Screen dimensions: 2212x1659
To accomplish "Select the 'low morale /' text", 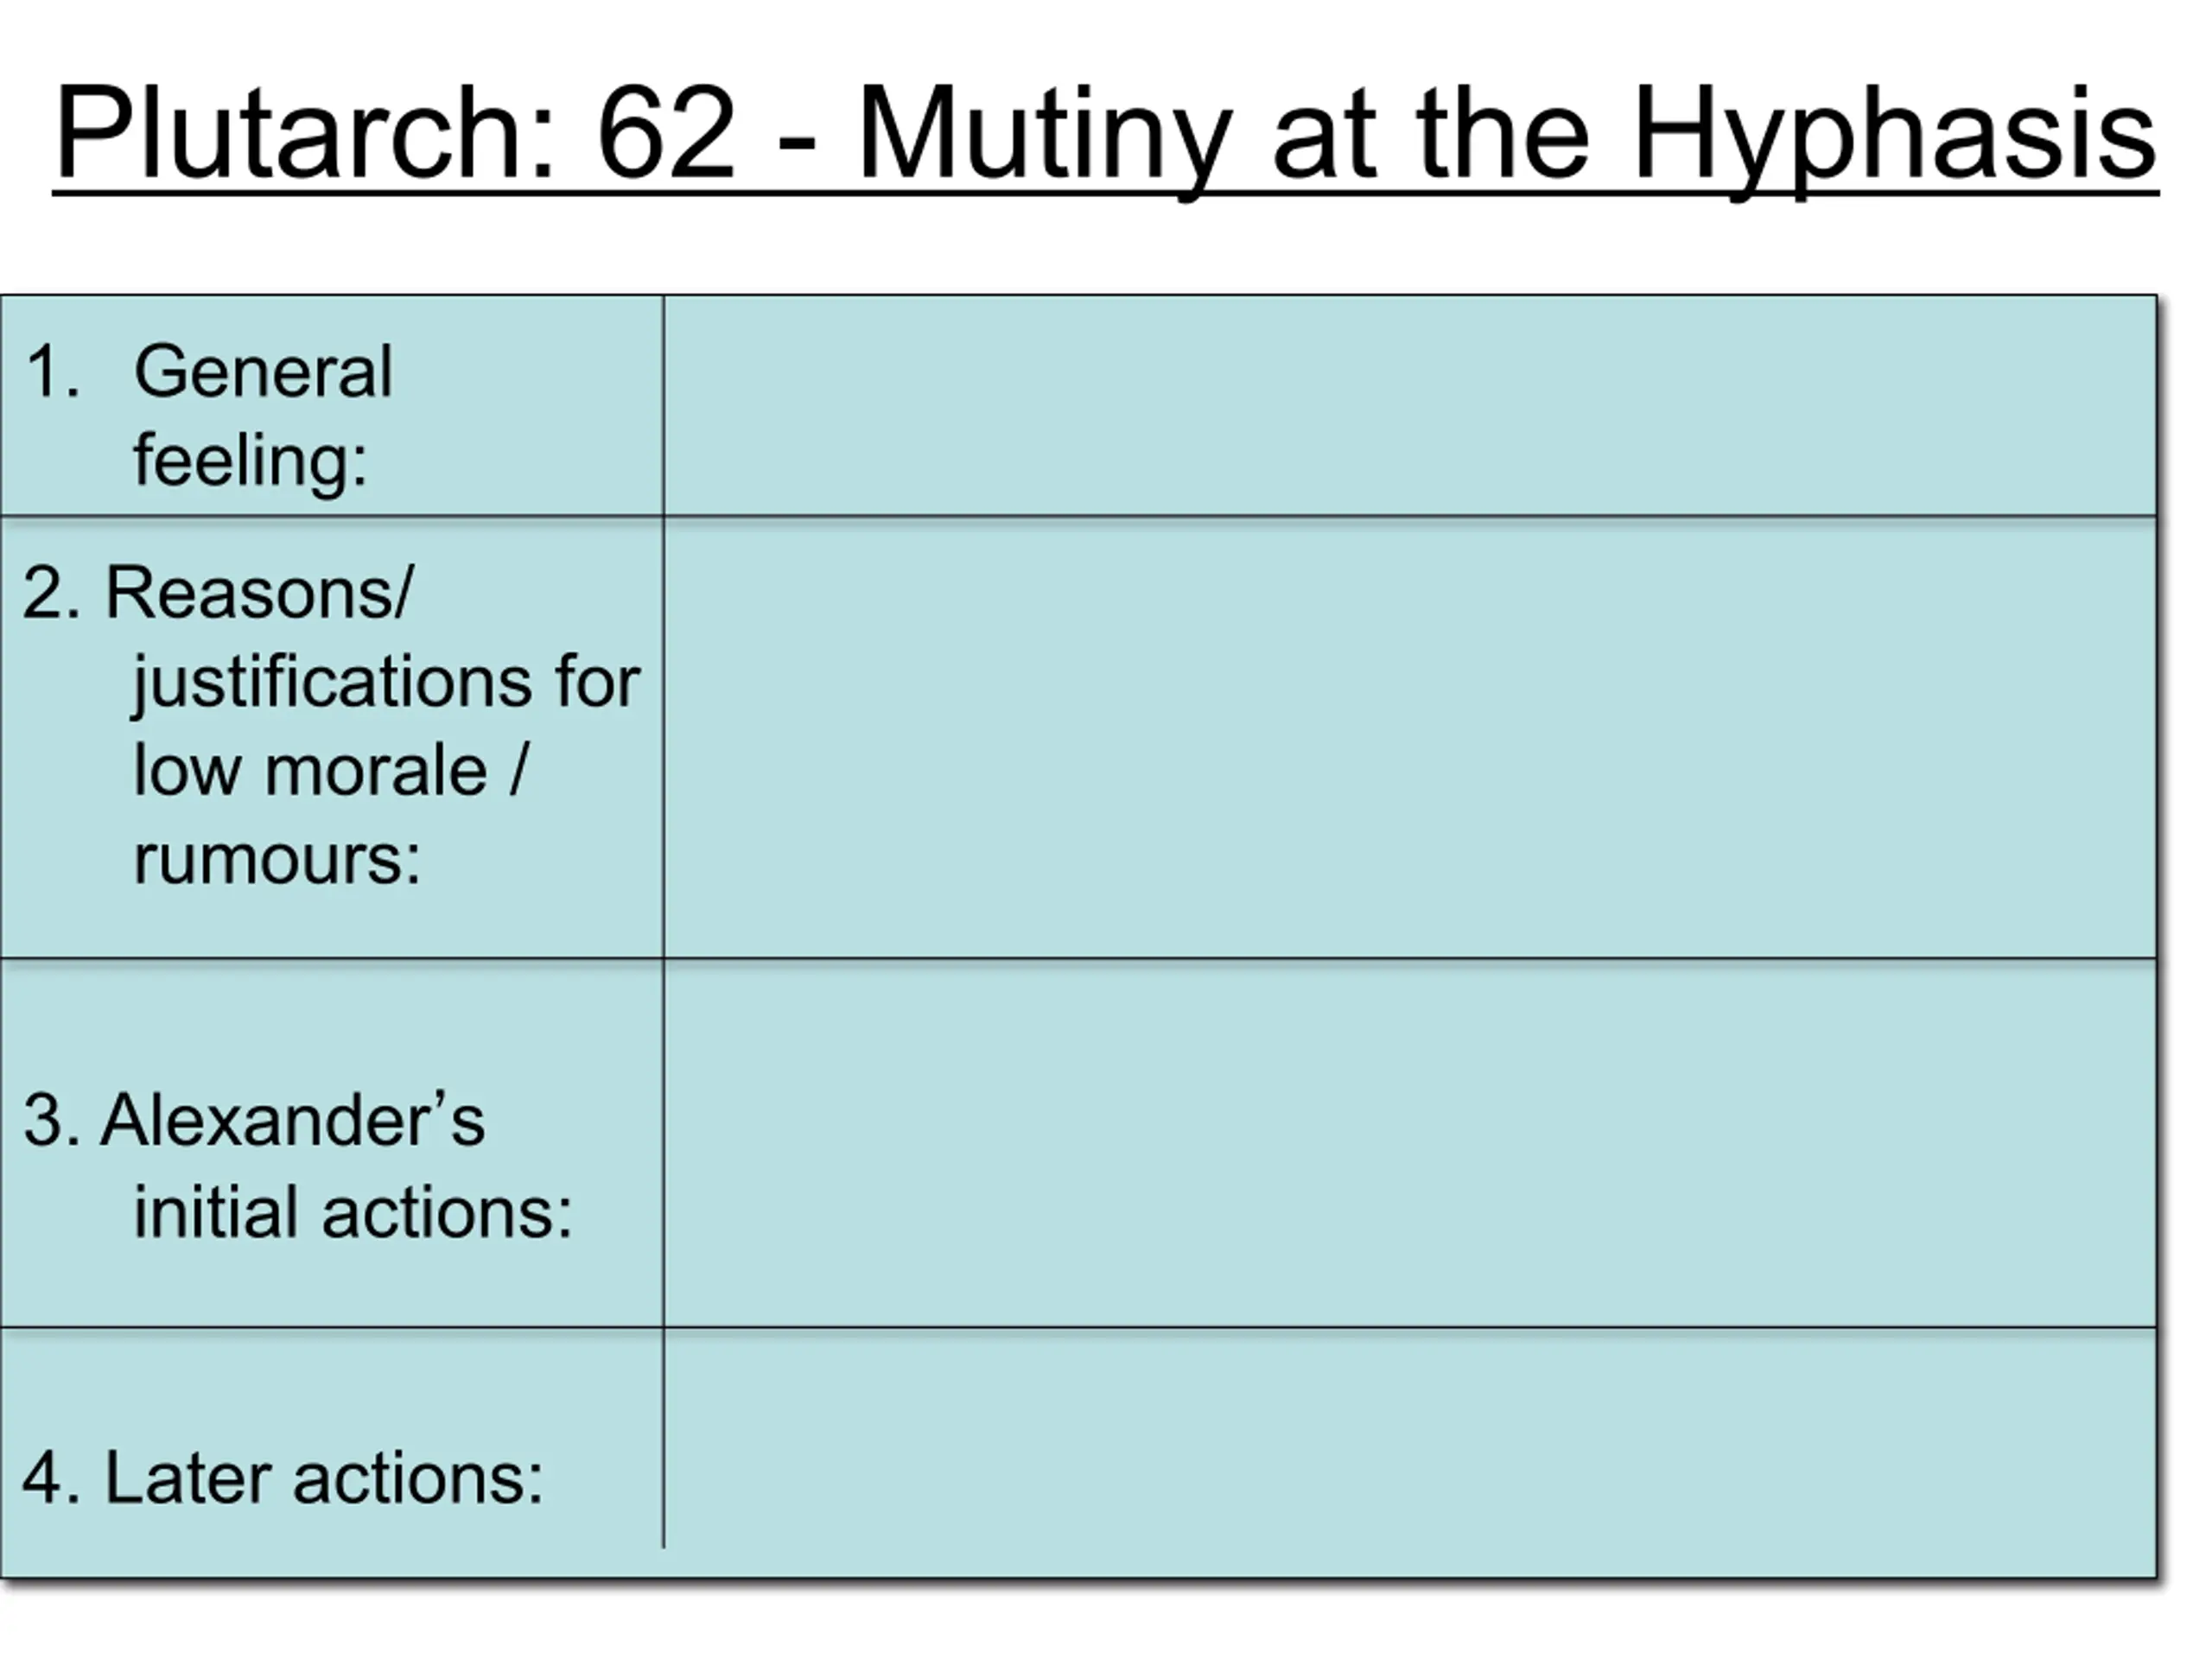I will (331, 770).
